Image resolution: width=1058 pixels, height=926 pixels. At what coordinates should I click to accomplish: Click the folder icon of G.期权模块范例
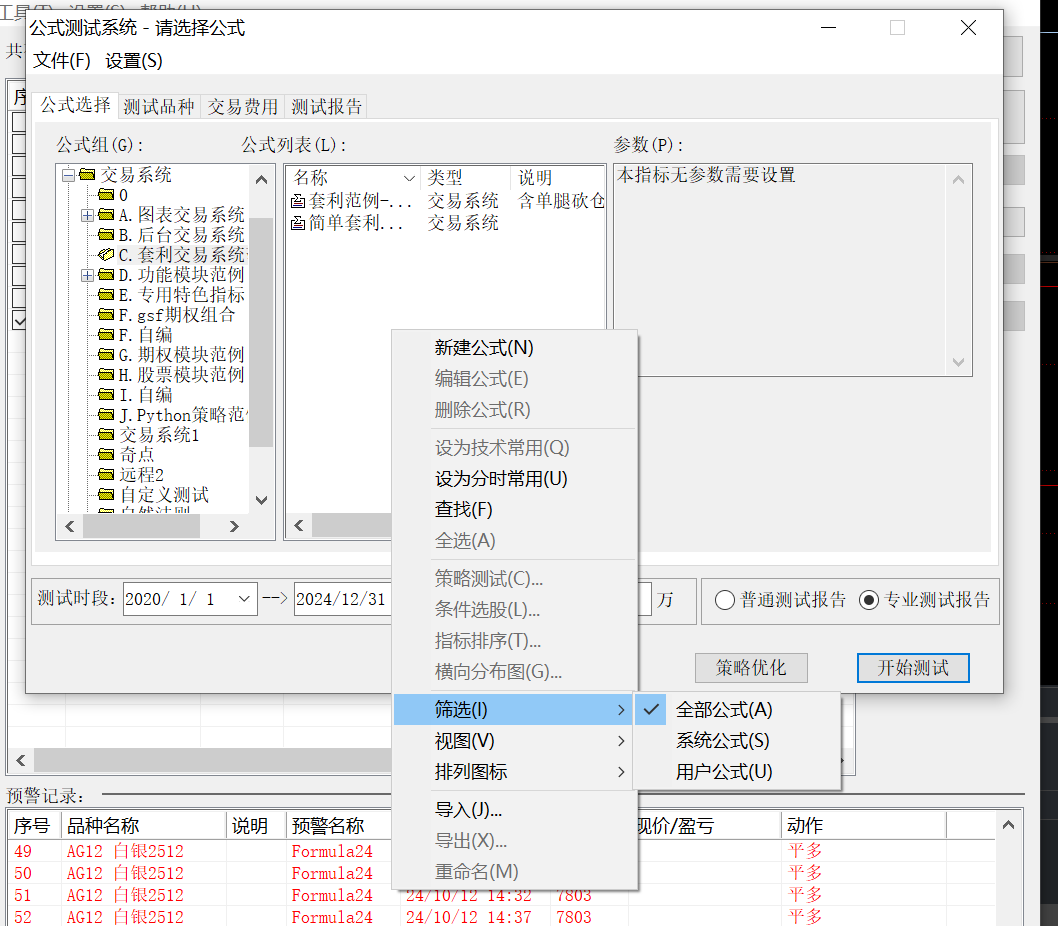tap(106, 354)
